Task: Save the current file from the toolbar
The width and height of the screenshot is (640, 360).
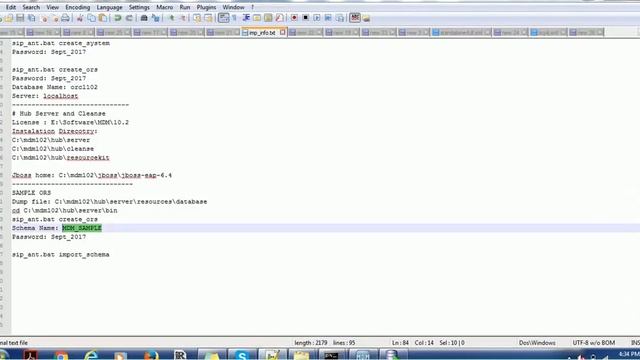Action: [x=20, y=18]
